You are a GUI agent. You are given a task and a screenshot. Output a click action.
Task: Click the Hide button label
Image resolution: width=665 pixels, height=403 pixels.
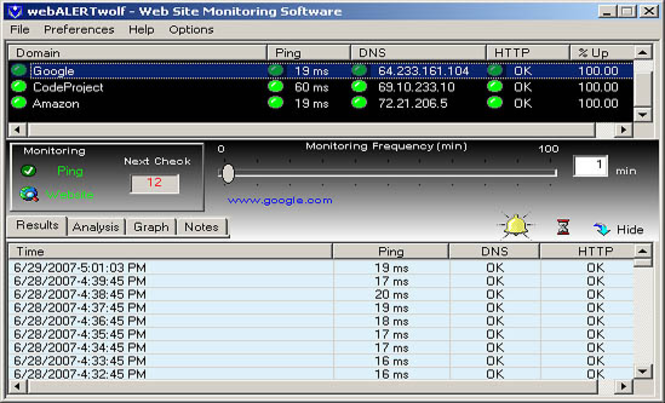click(x=630, y=229)
